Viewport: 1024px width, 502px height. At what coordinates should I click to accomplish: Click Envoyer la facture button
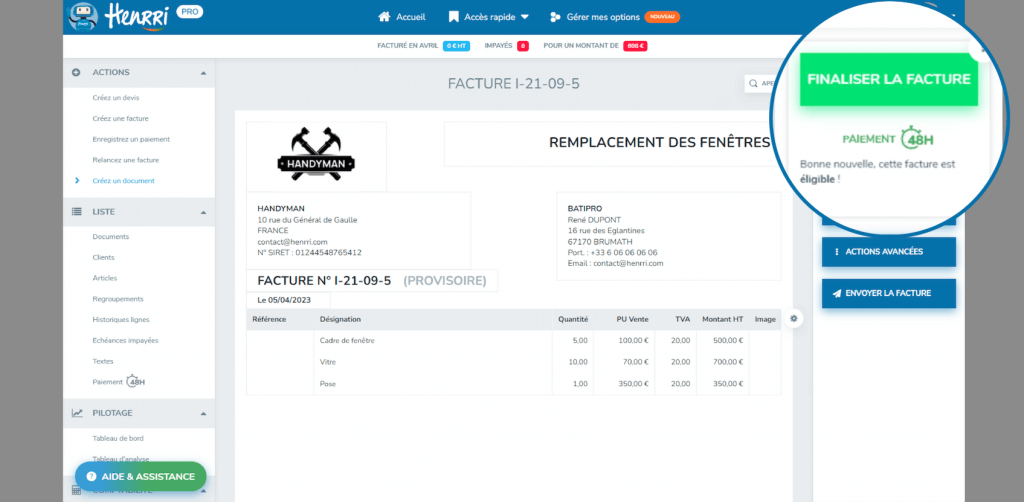click(x=888, y=293)
